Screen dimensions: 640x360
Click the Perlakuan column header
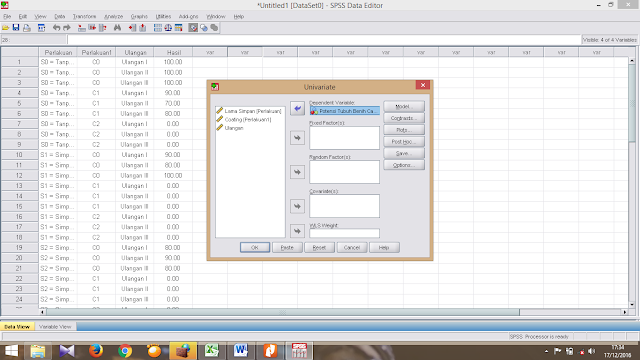[x=58, y=52]
